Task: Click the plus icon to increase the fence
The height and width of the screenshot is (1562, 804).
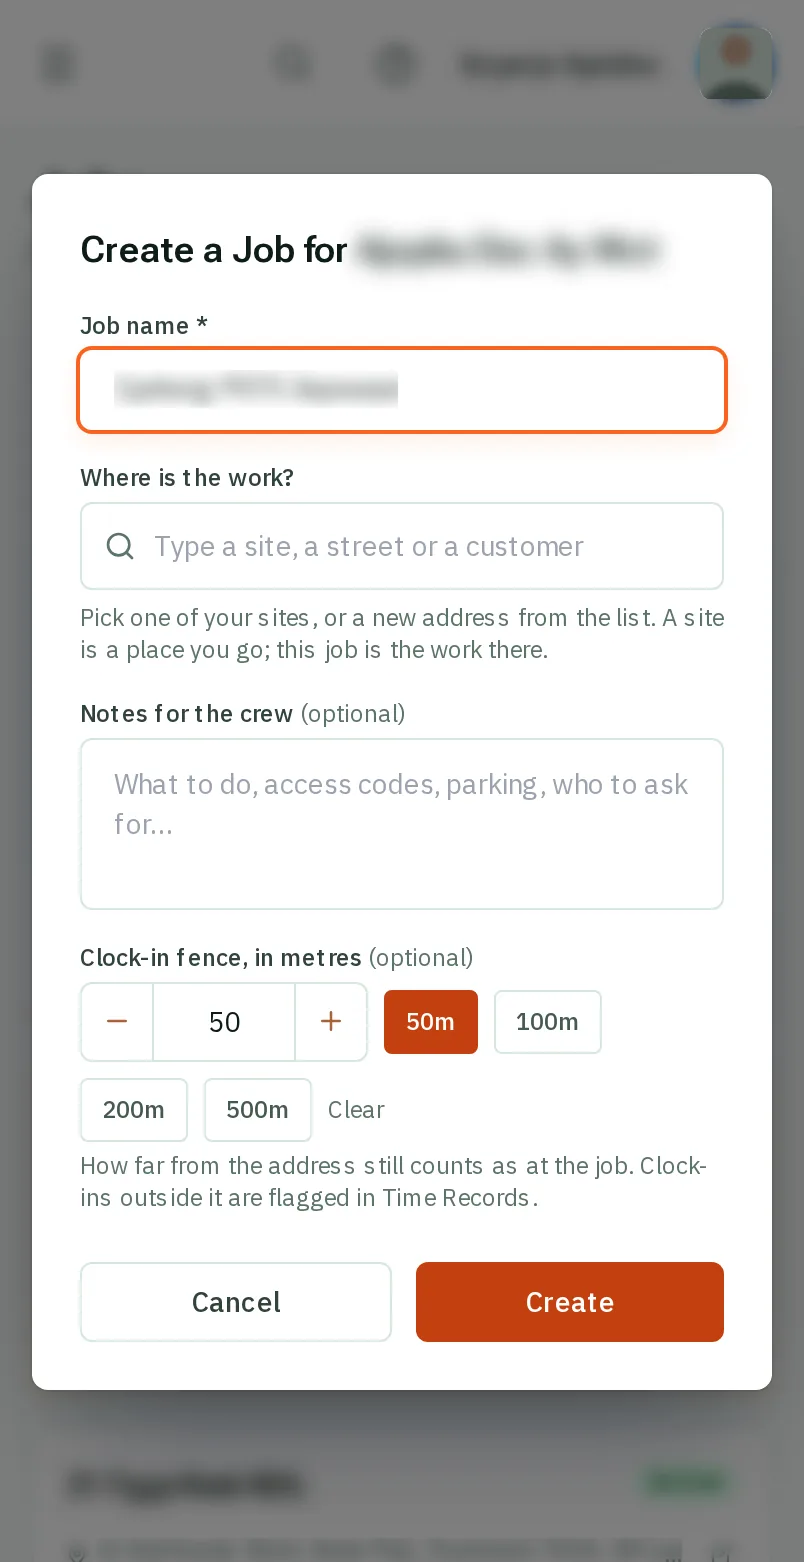Action: click(331, 1021)
